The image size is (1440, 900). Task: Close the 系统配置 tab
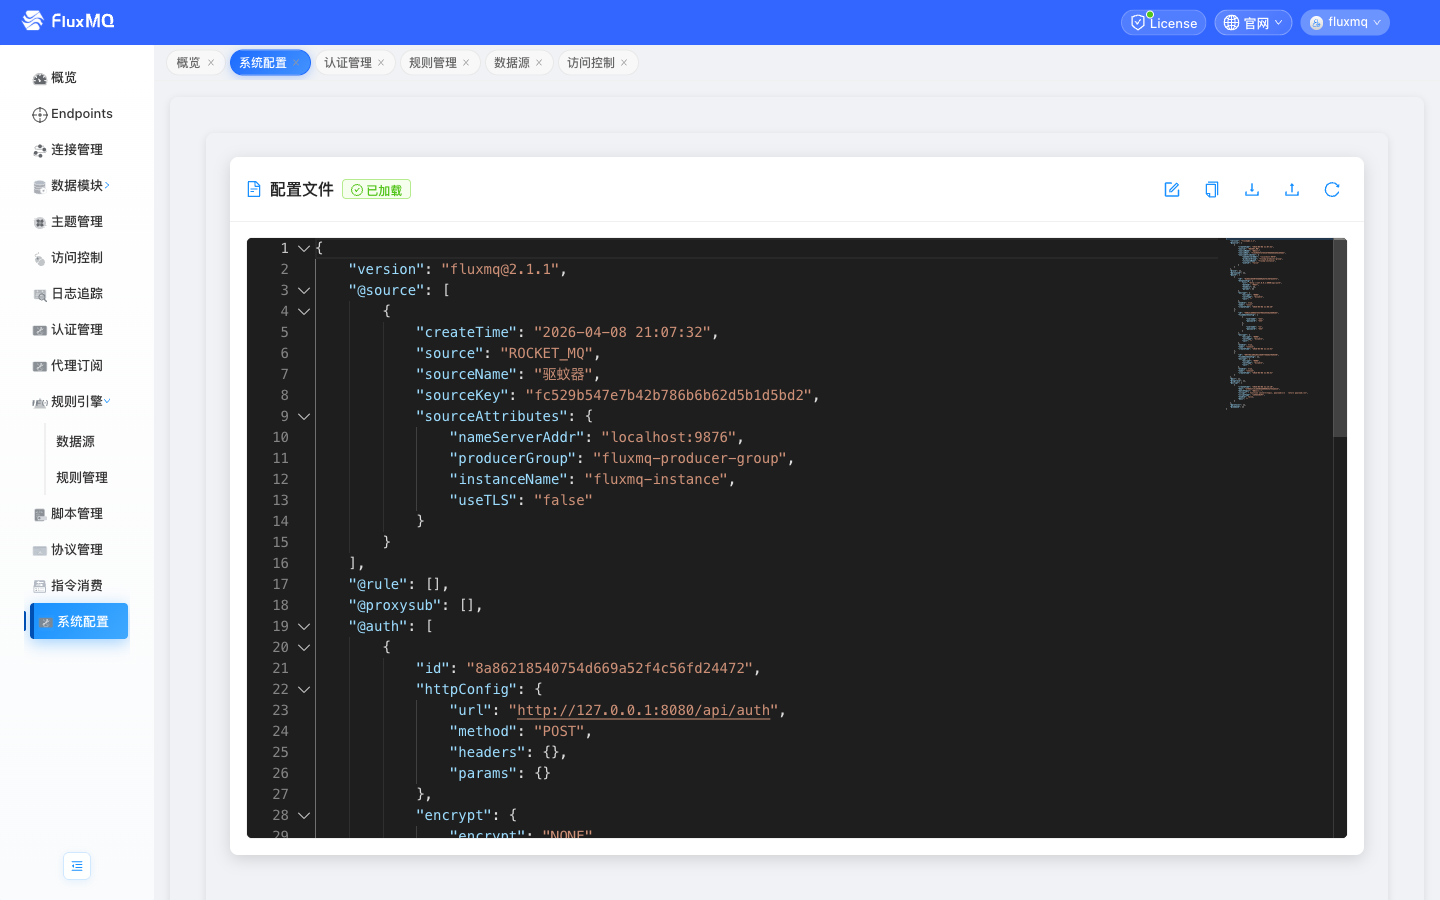point(296,62)
